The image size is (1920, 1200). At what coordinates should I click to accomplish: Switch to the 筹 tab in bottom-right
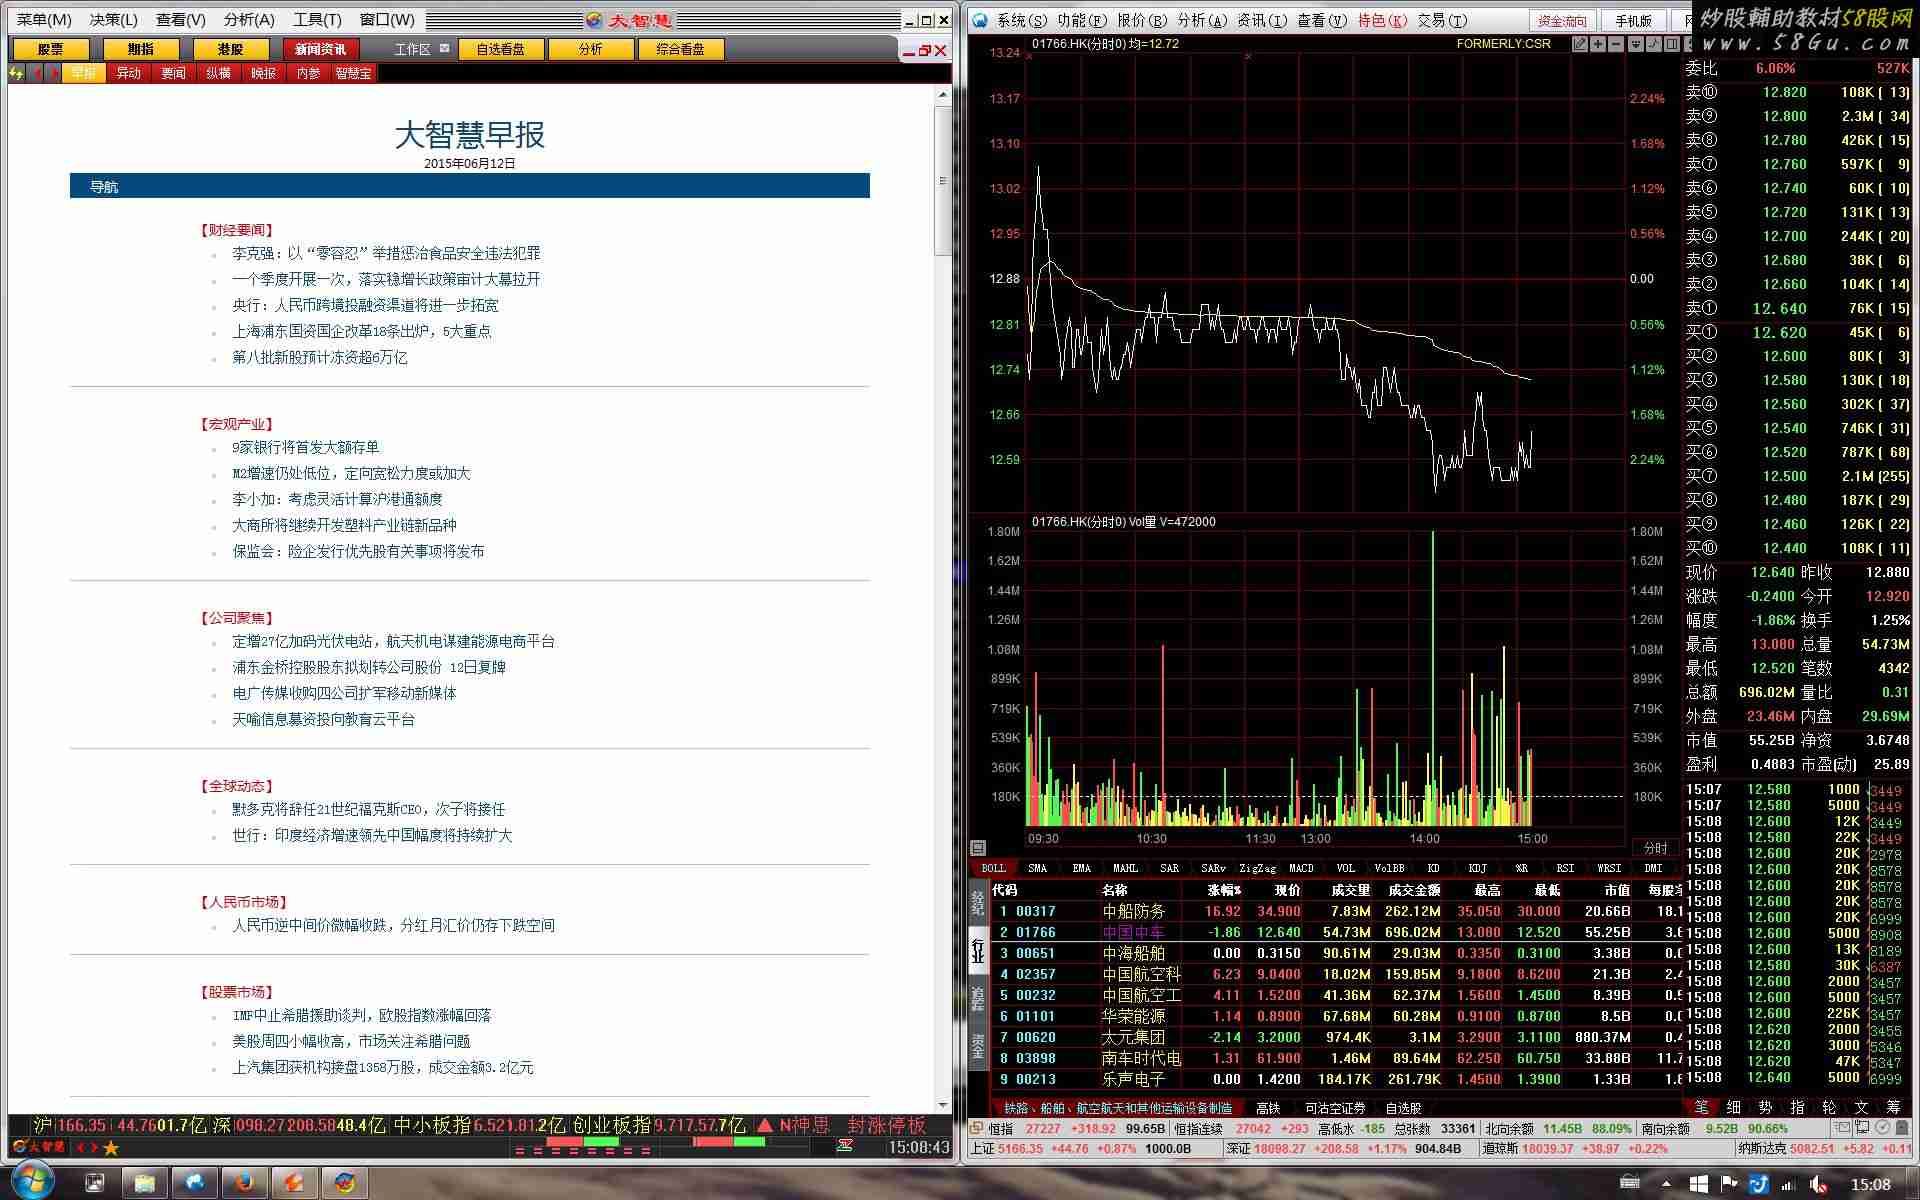tap(1894, 1107)
